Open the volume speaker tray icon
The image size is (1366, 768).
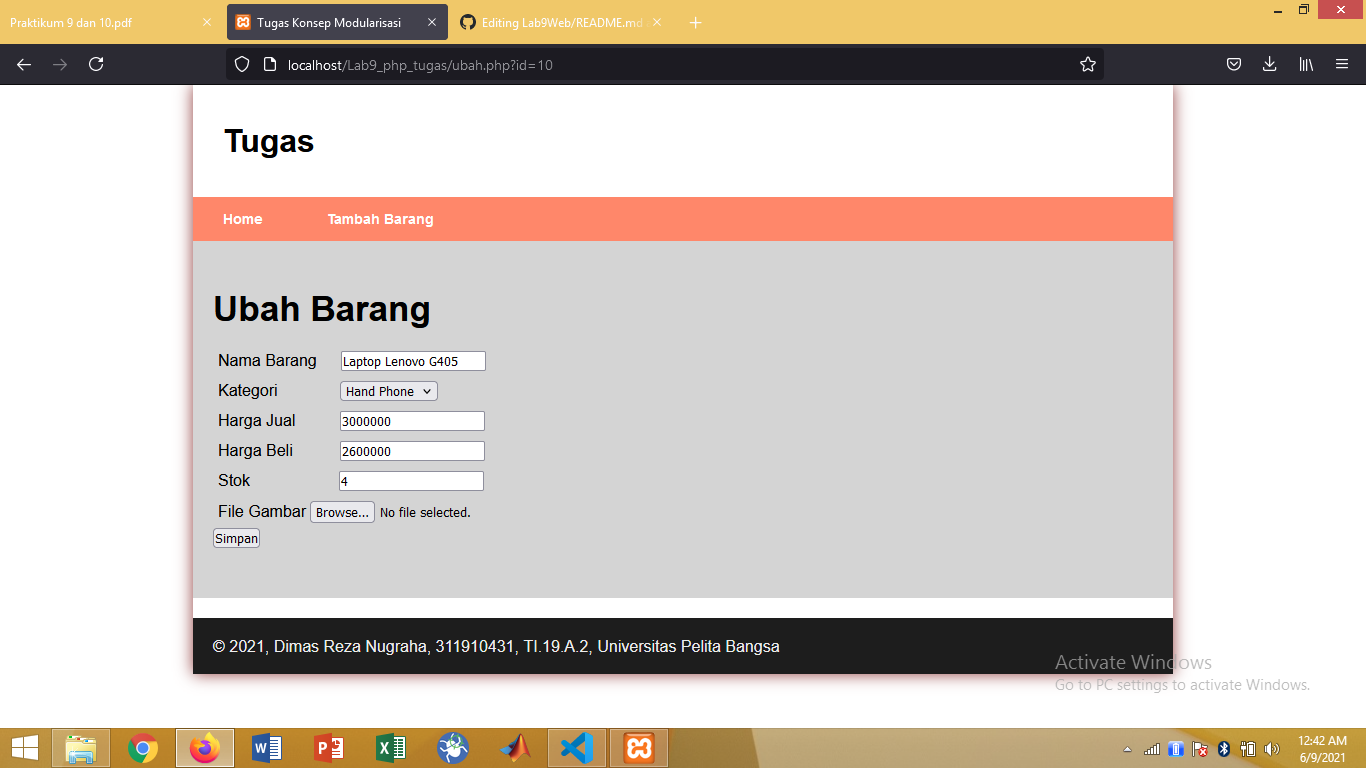pos(1272,749)
